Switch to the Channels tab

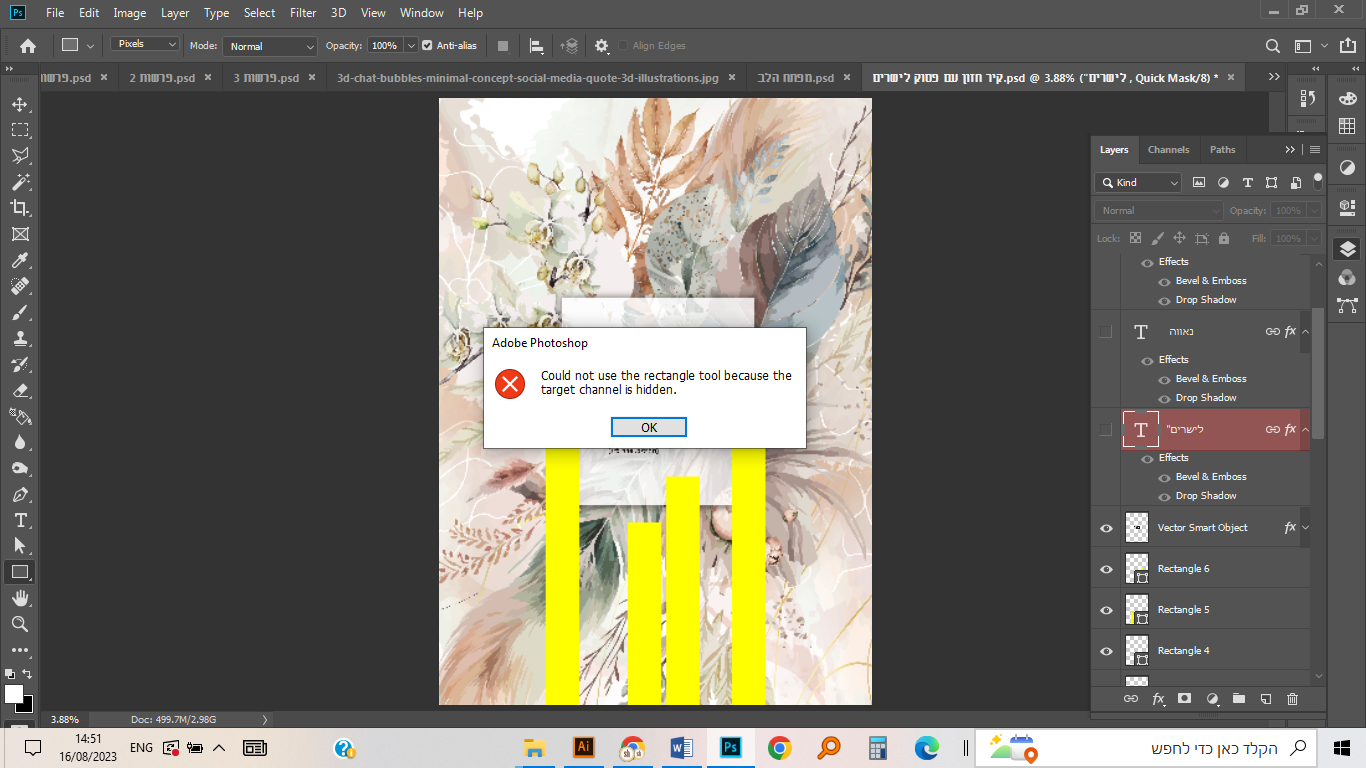[x=1168, y=150]
